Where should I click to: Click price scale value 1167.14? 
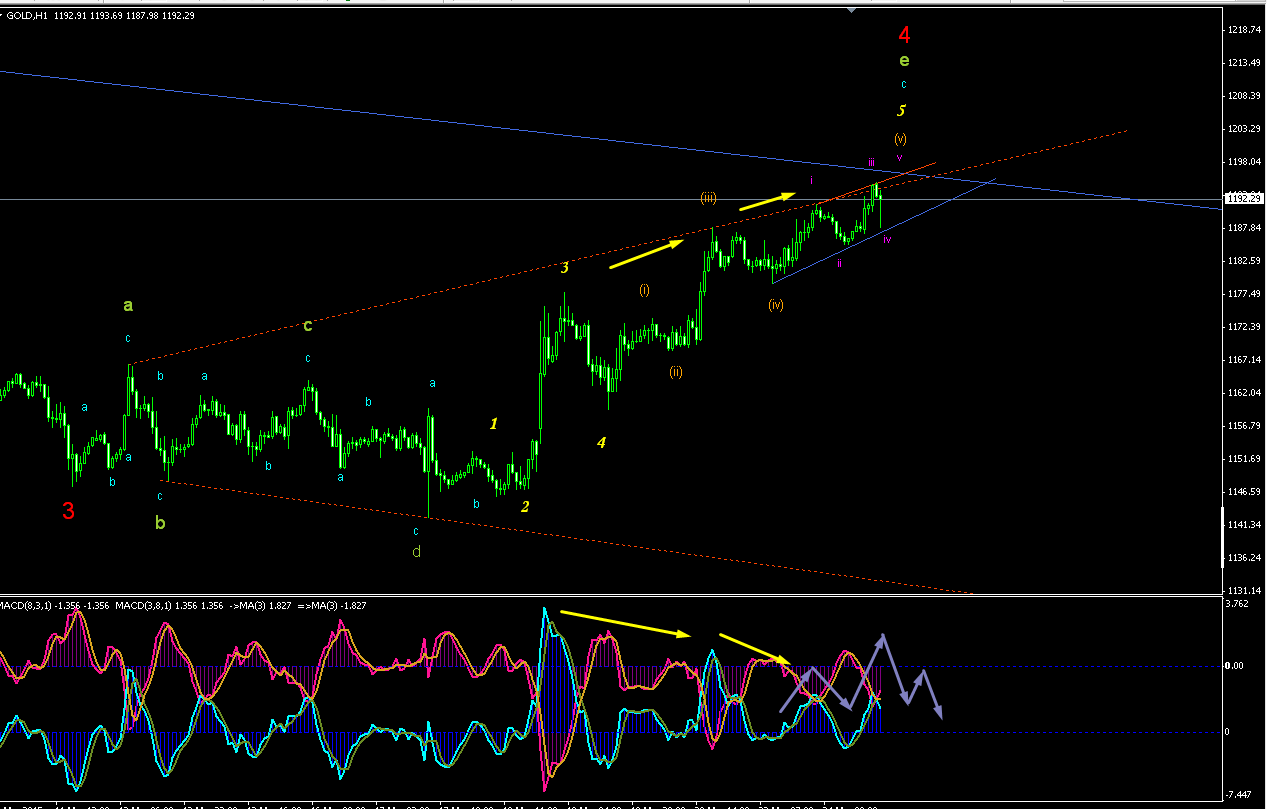[x=1242, y=360]
